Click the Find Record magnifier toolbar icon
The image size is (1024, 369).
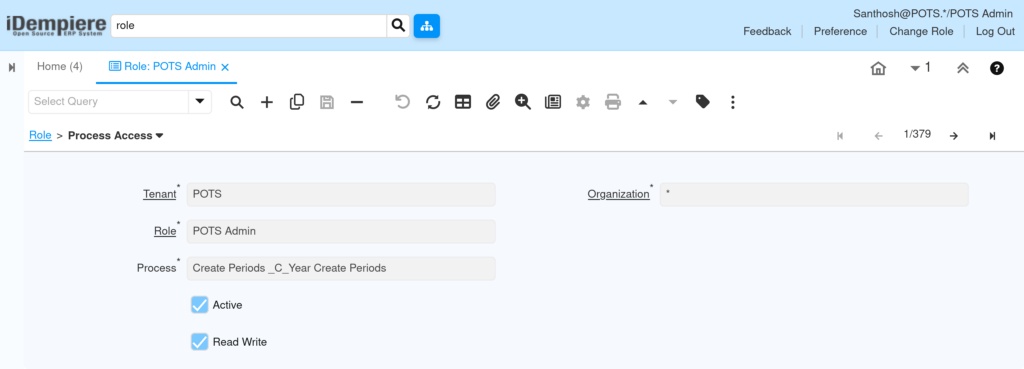[x=237, y=102]
